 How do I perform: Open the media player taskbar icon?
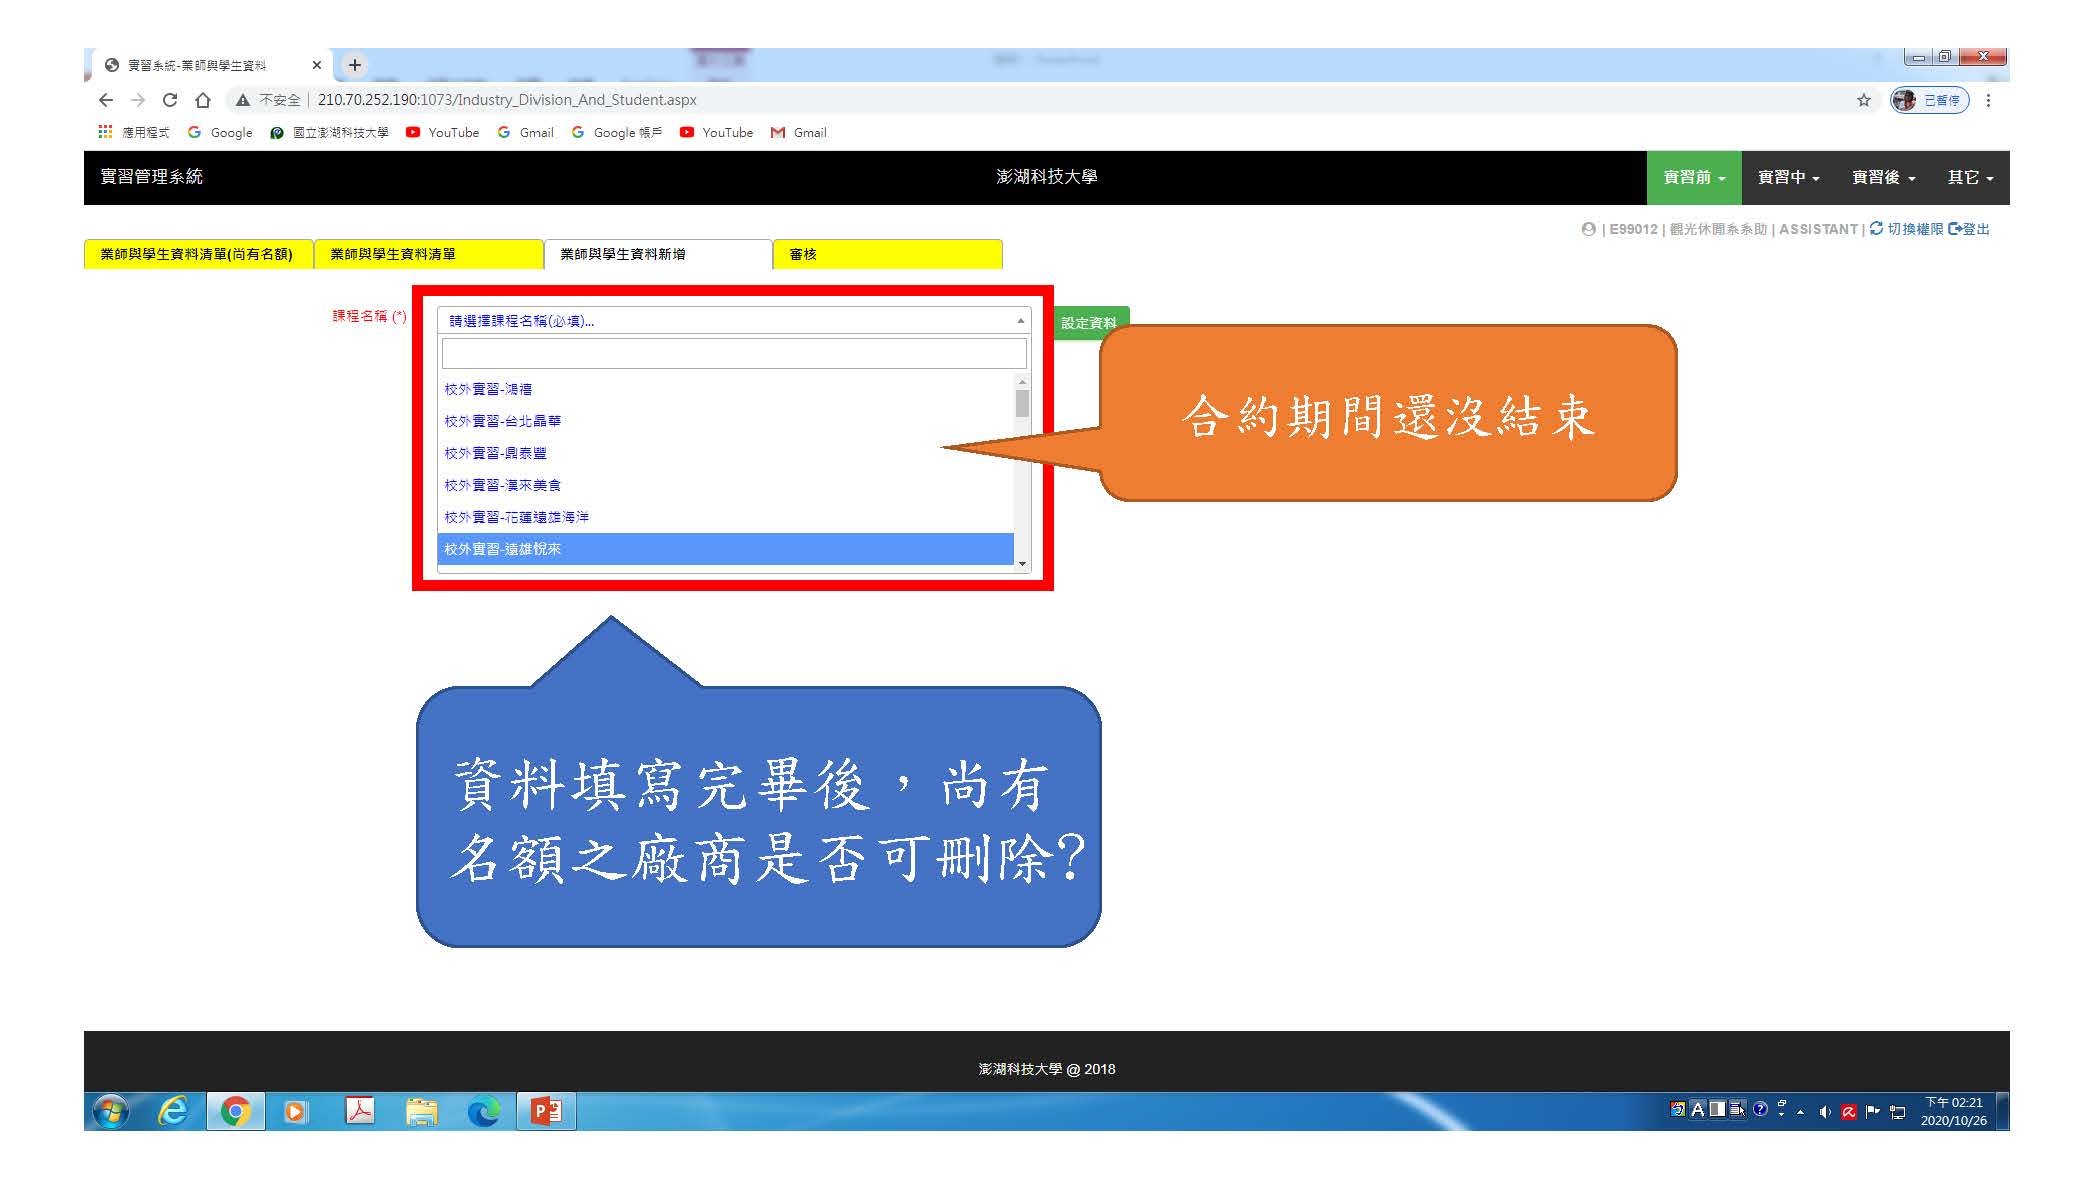point(296,1111)
